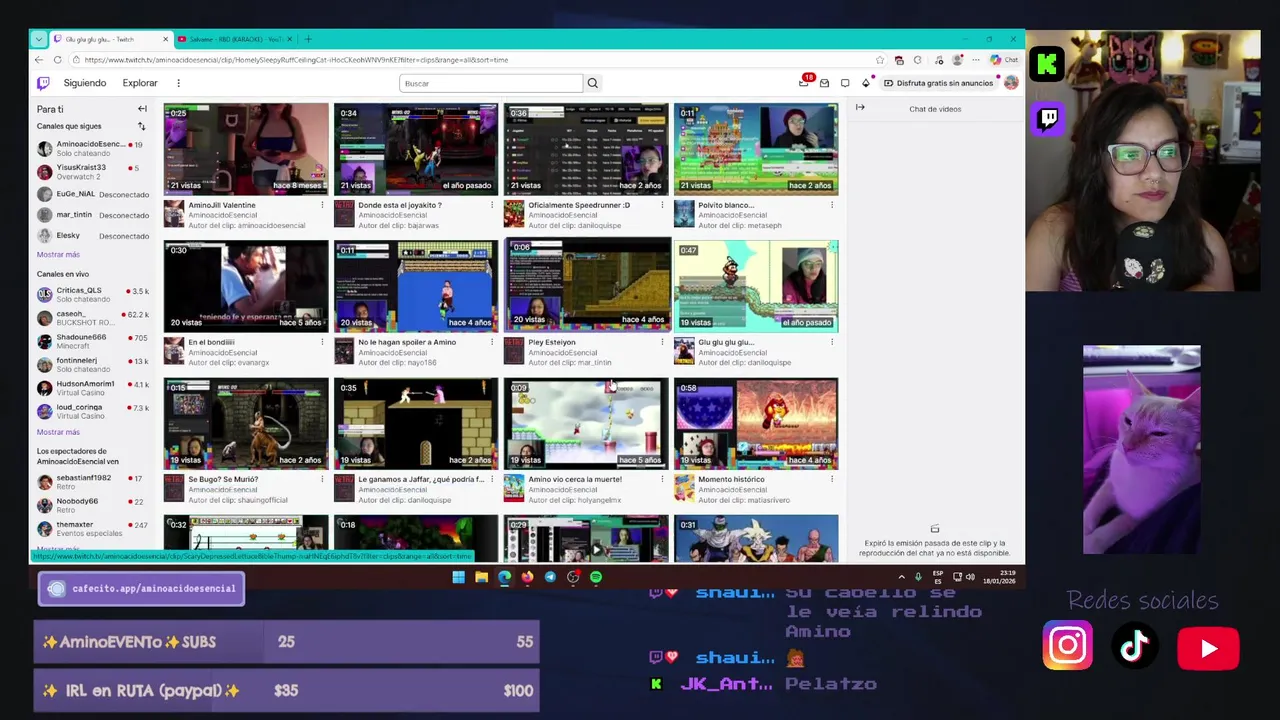1280x720 pixels.
Task: Open the Bits crown icon
Action: coord(866,83)
